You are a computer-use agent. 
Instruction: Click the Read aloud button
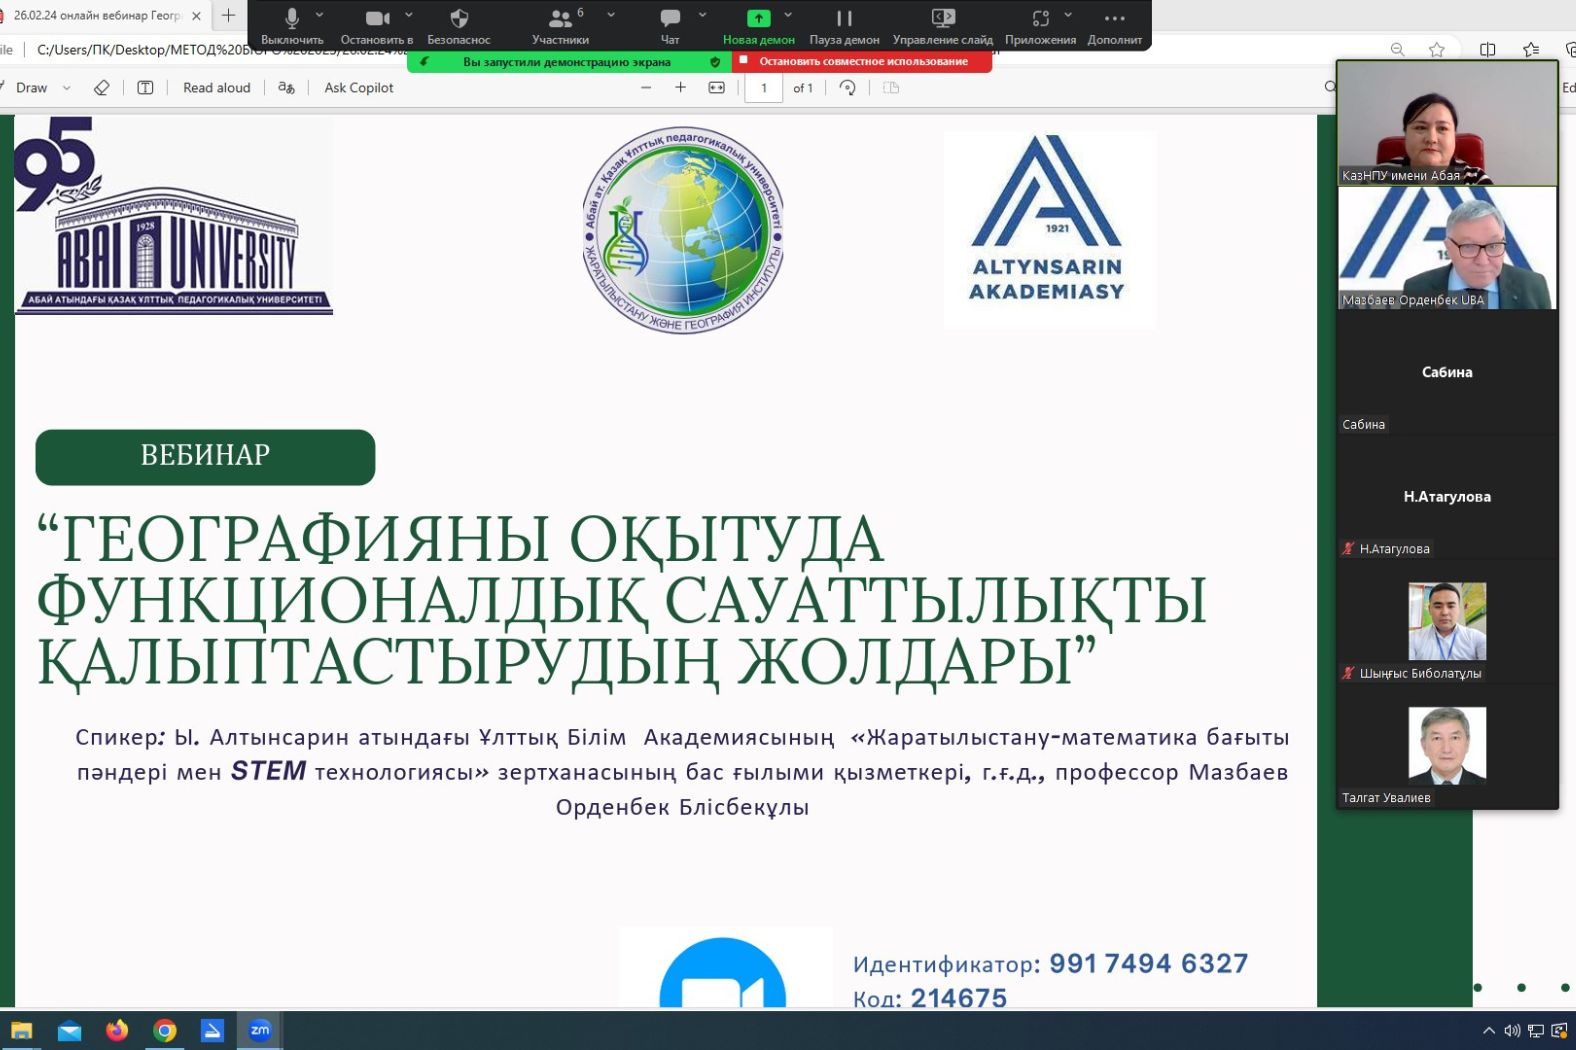coord(216,88)
